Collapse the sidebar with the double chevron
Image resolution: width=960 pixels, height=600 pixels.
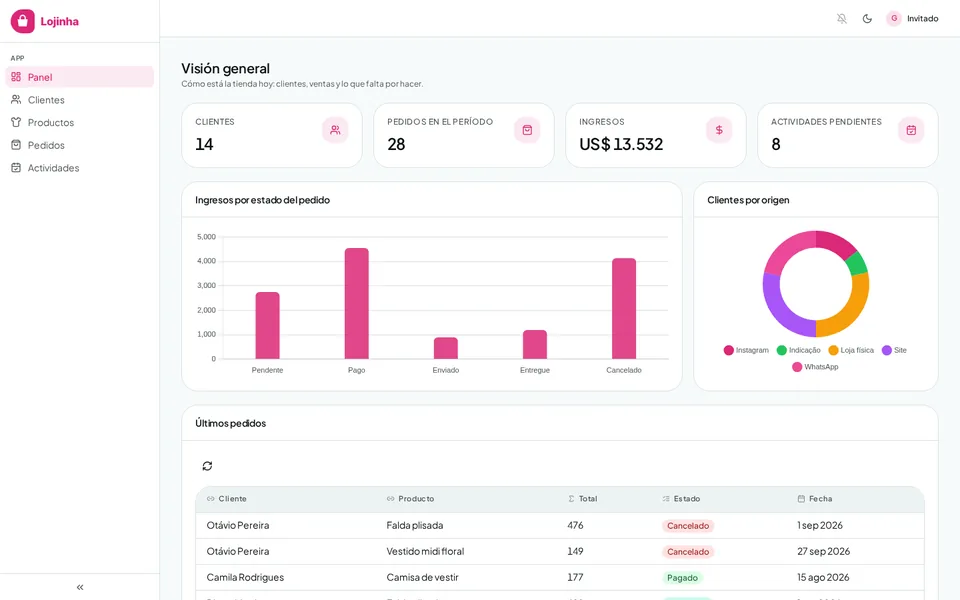80,587
